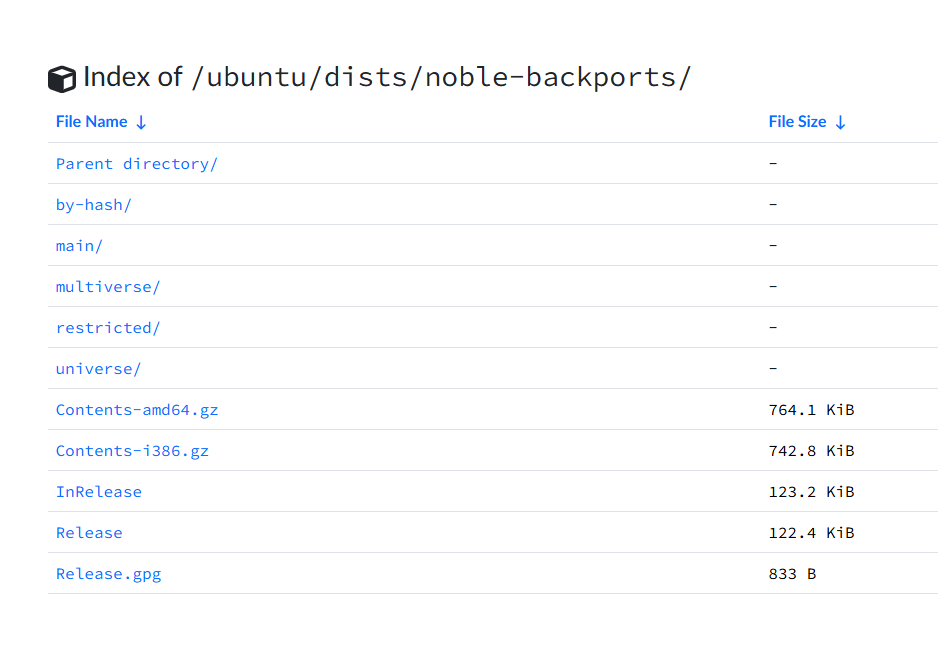
Task: Download Contents-amd64.gz
Action: (137, 410)
